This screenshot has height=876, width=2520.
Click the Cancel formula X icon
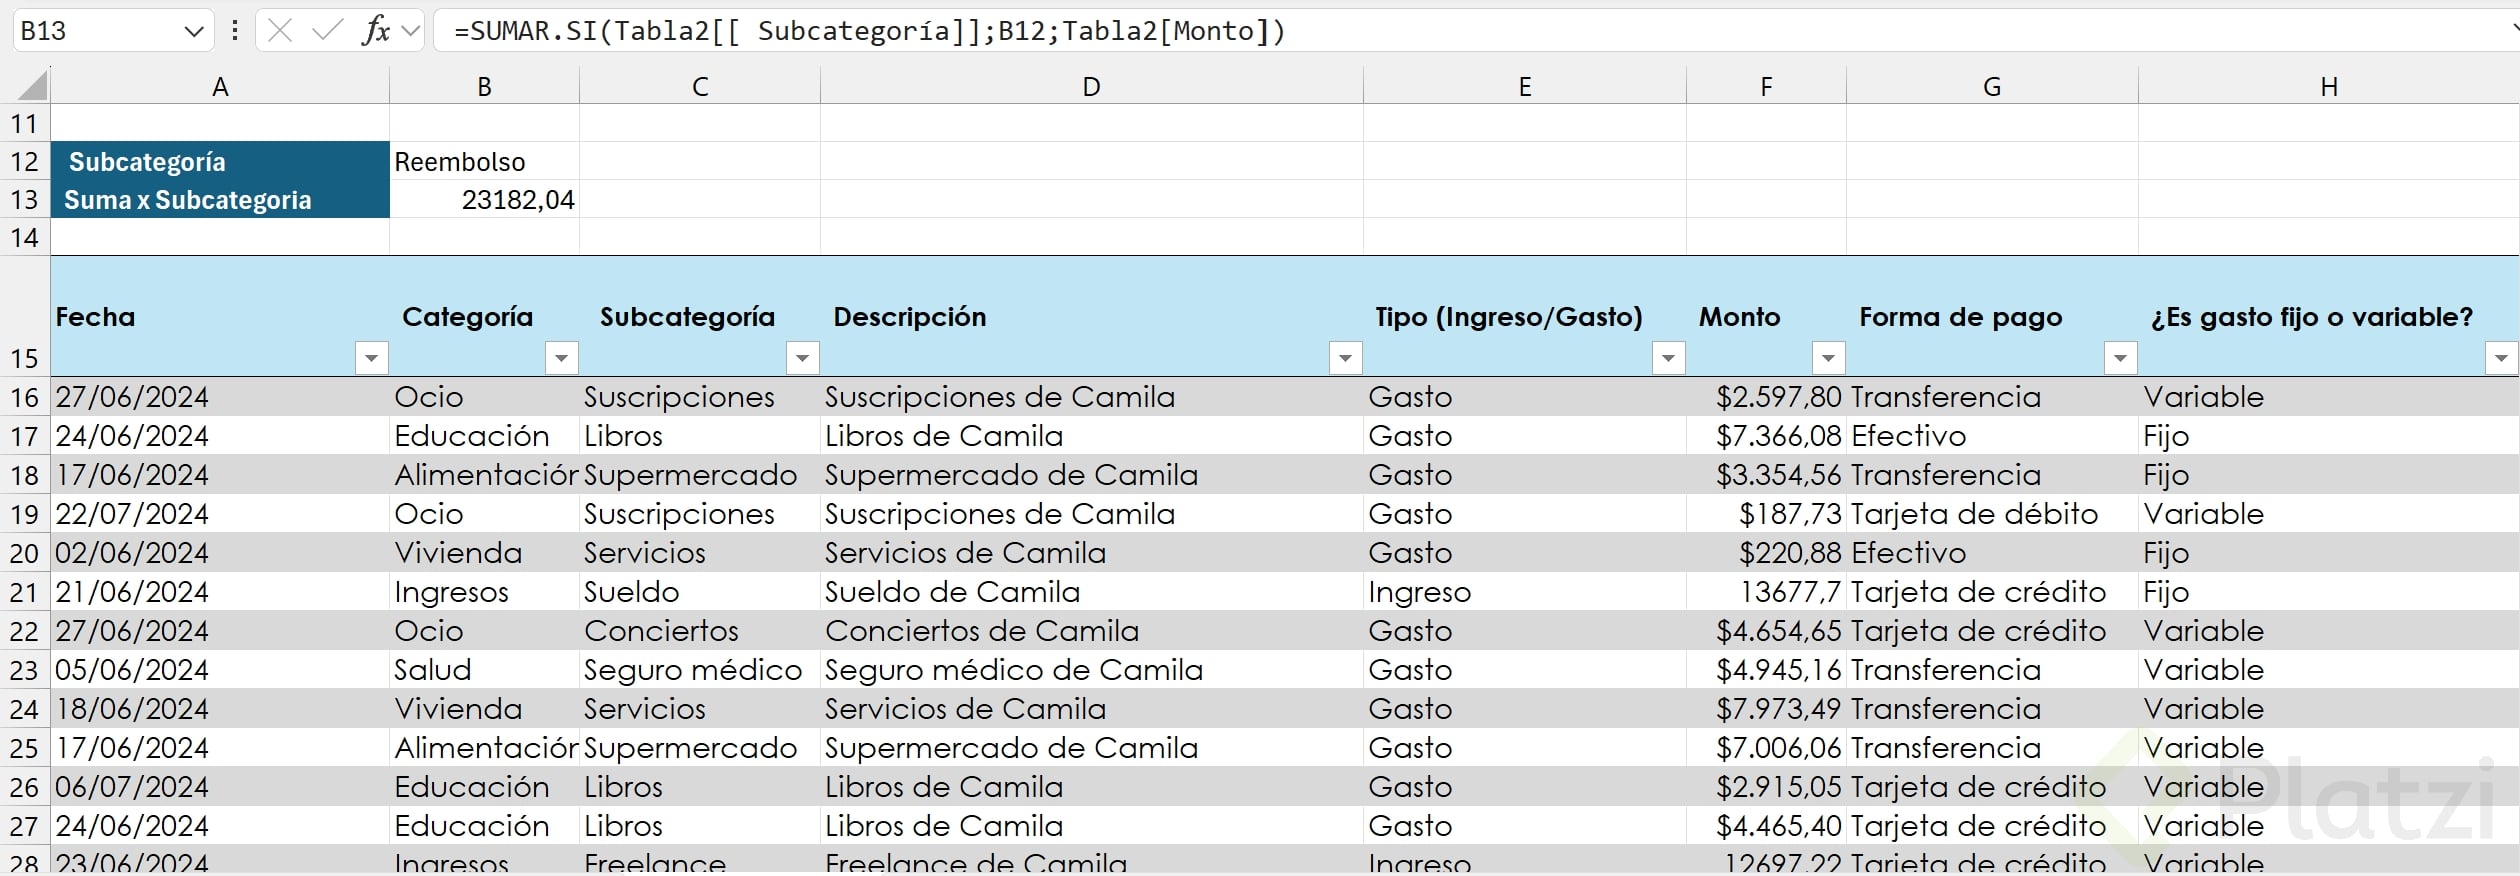[x=280, y=31]
